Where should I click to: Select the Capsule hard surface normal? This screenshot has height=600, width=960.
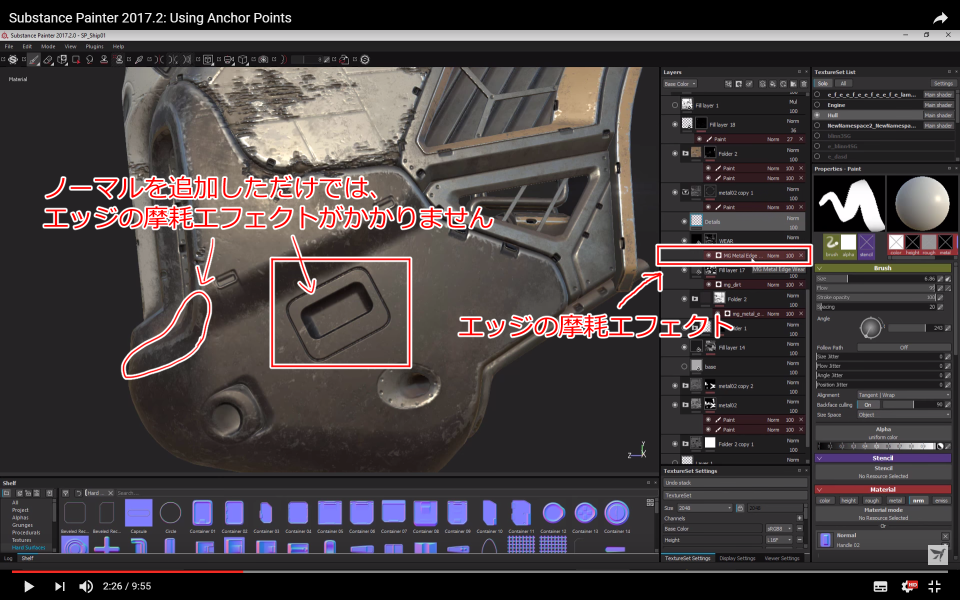coord(138,512)
